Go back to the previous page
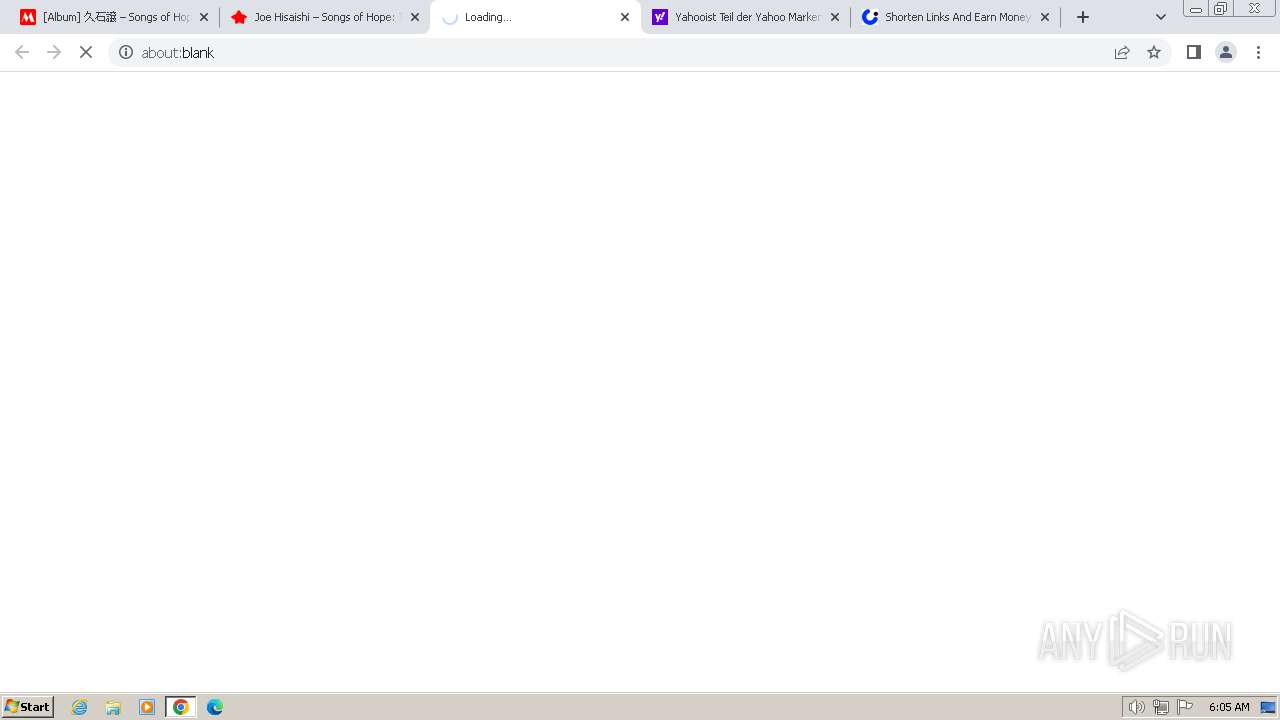This screenshot has height=720, width=1280. coord(22,52)
